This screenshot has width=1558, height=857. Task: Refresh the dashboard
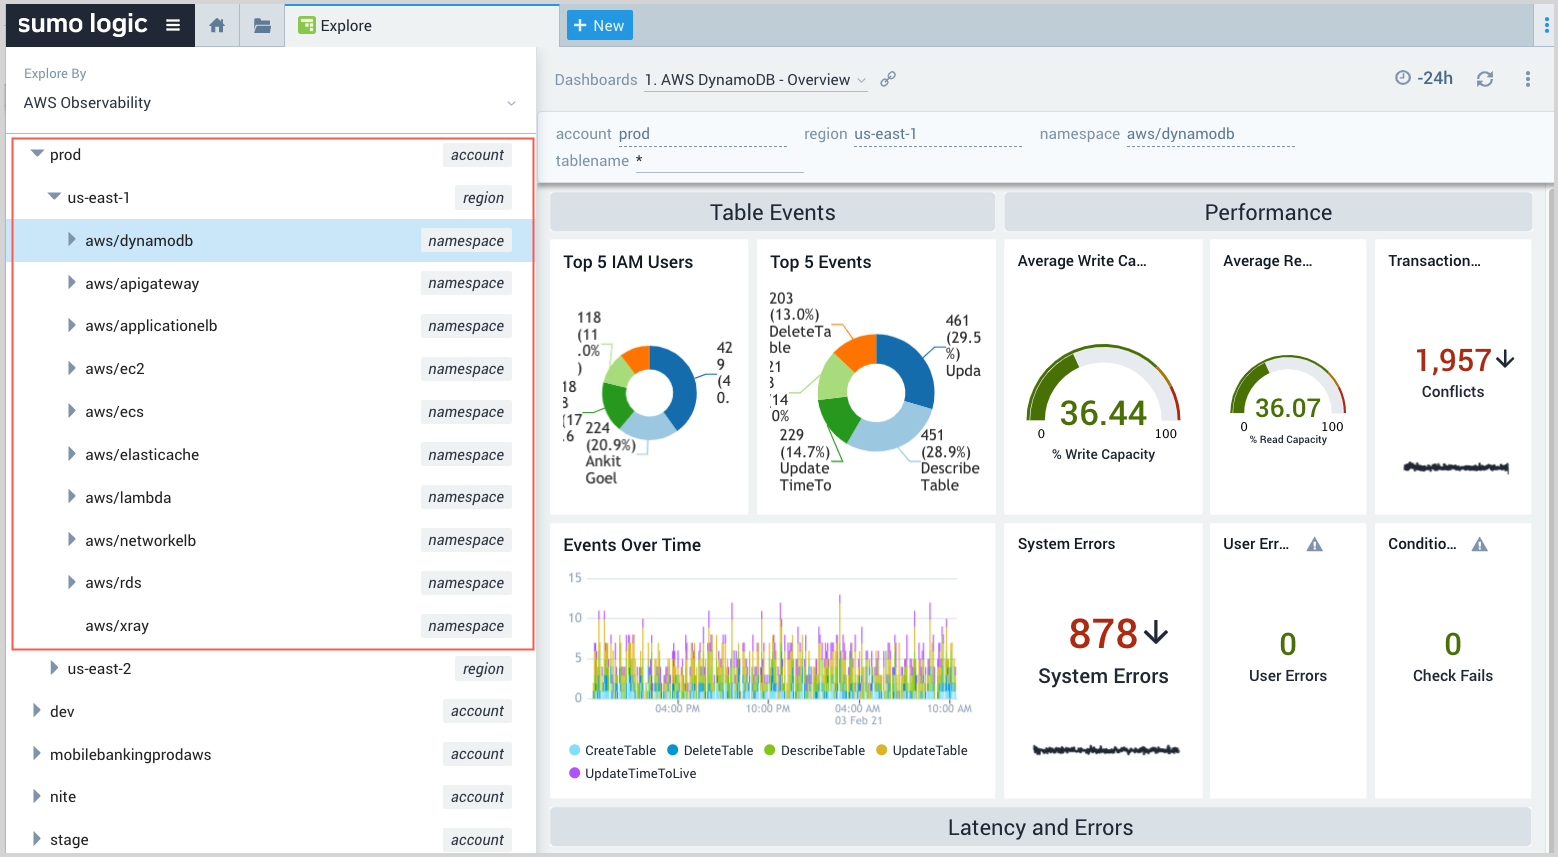click(1485, 79)
